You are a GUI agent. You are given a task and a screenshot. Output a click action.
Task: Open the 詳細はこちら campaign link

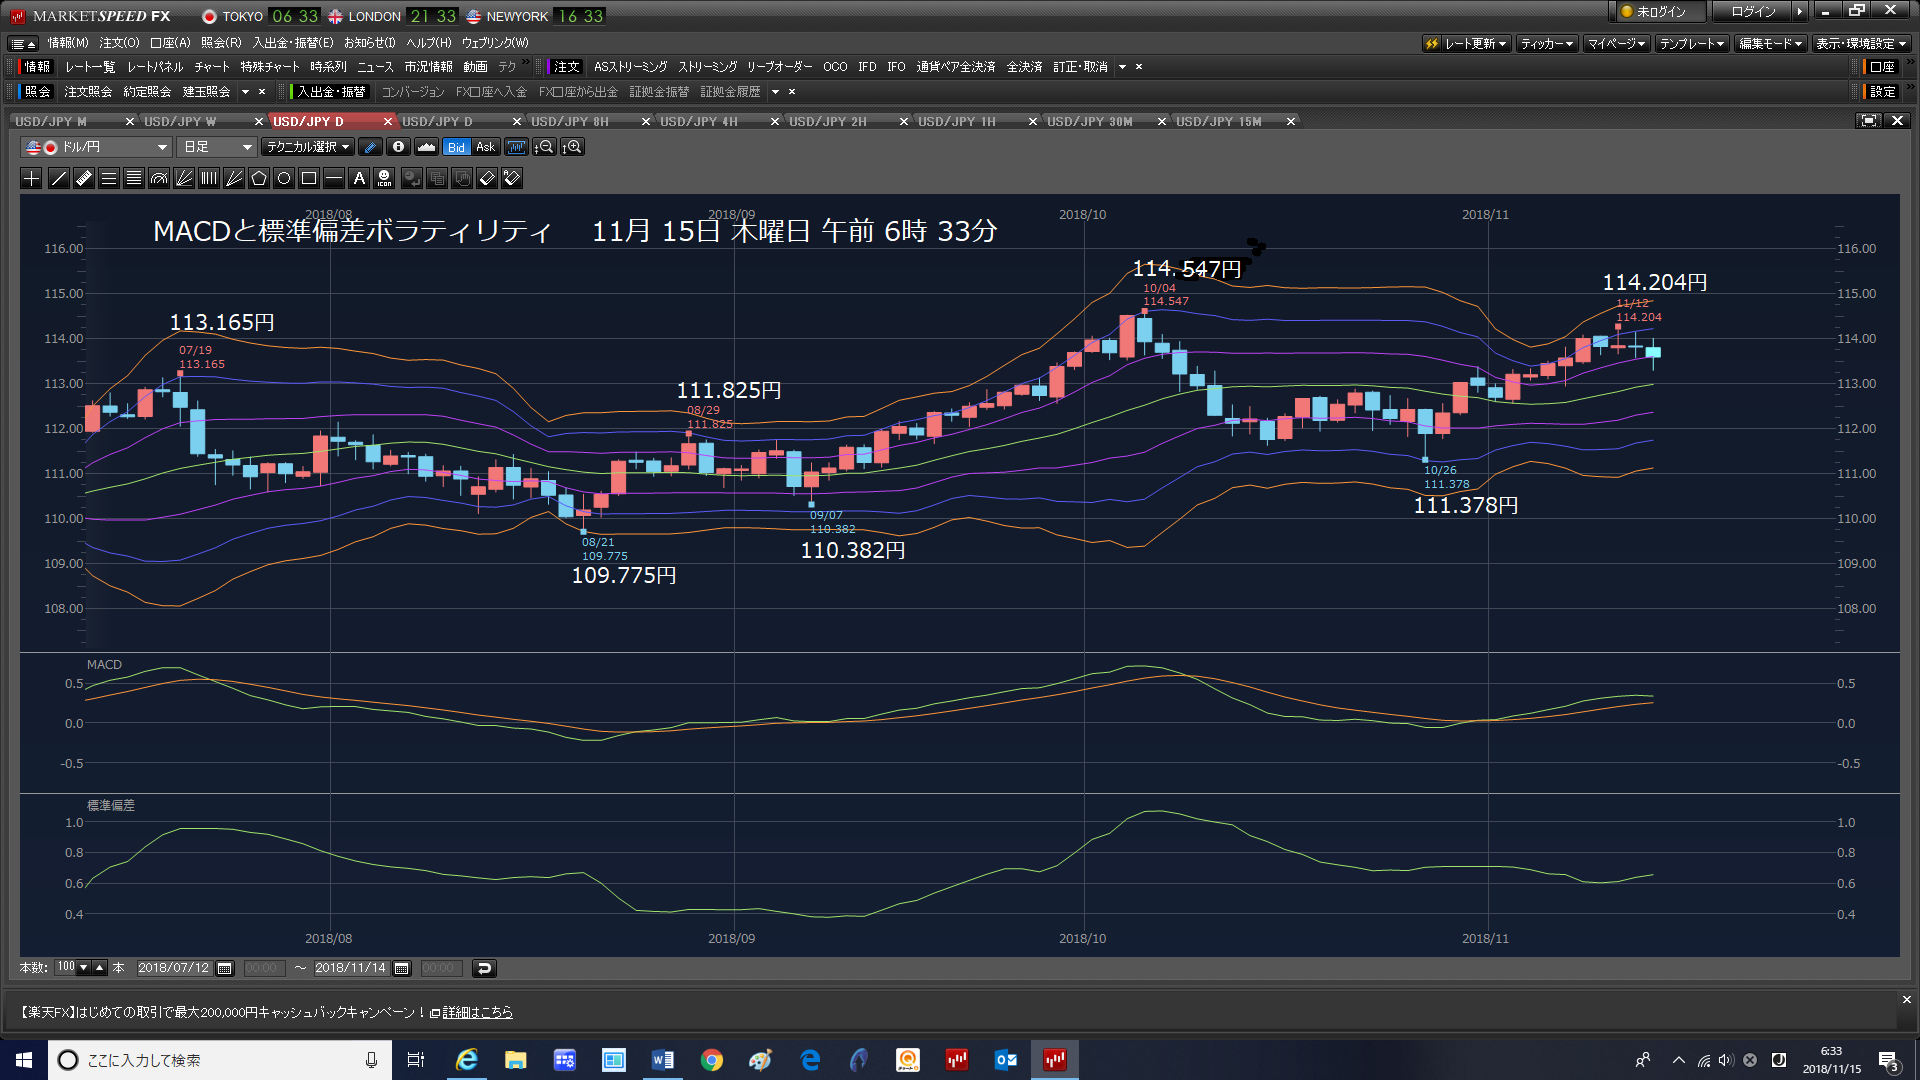point(477,1012)
